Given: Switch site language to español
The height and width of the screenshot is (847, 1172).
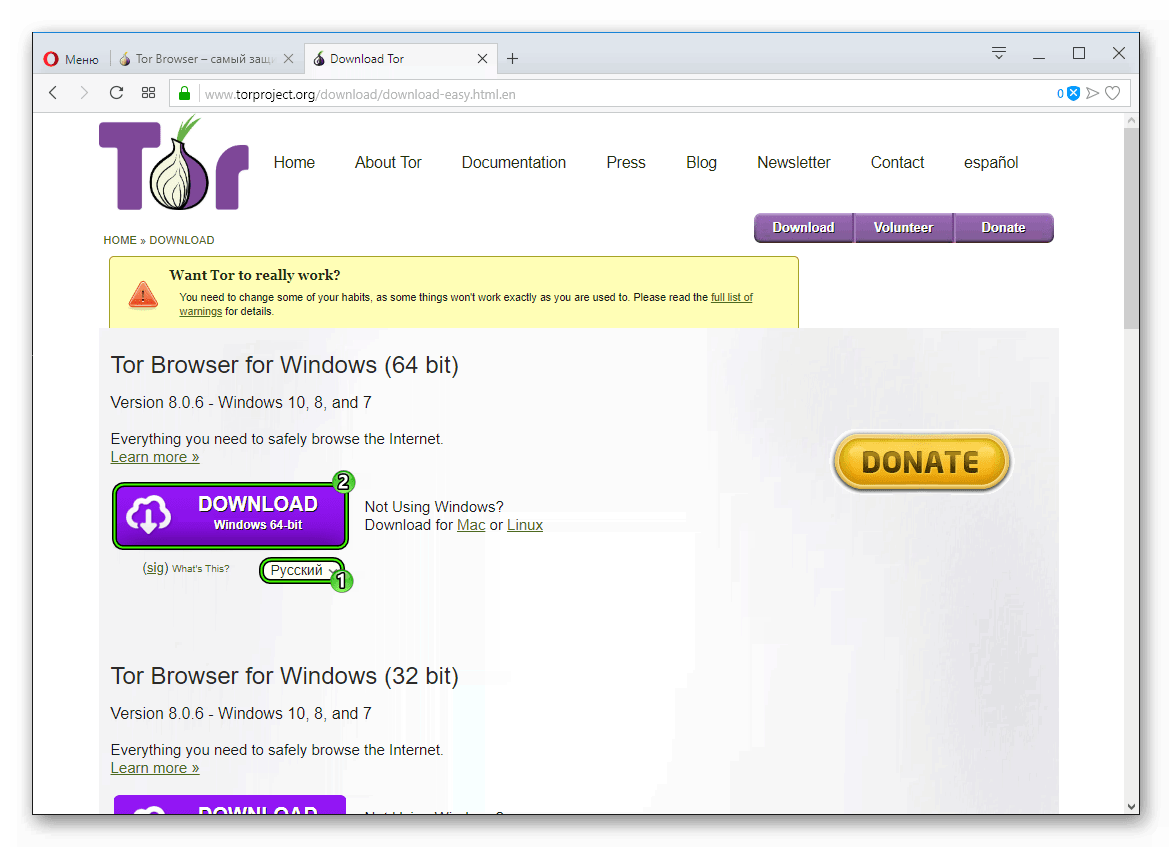Looking at the screenshot, I should (x=991, y=163).
